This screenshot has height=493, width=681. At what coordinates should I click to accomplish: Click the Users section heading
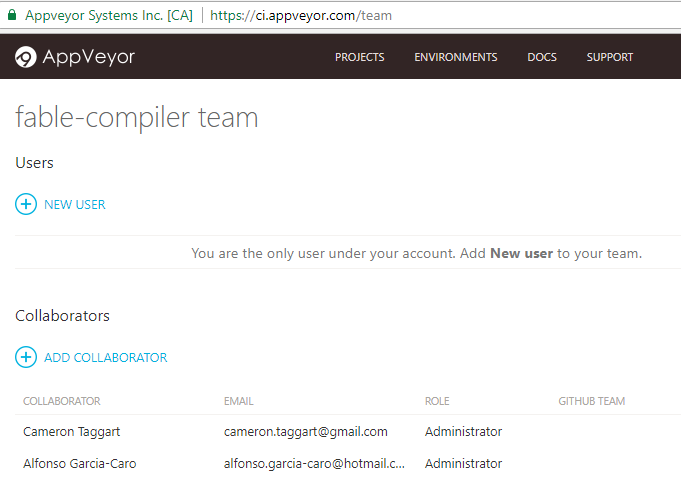(34, 163)
